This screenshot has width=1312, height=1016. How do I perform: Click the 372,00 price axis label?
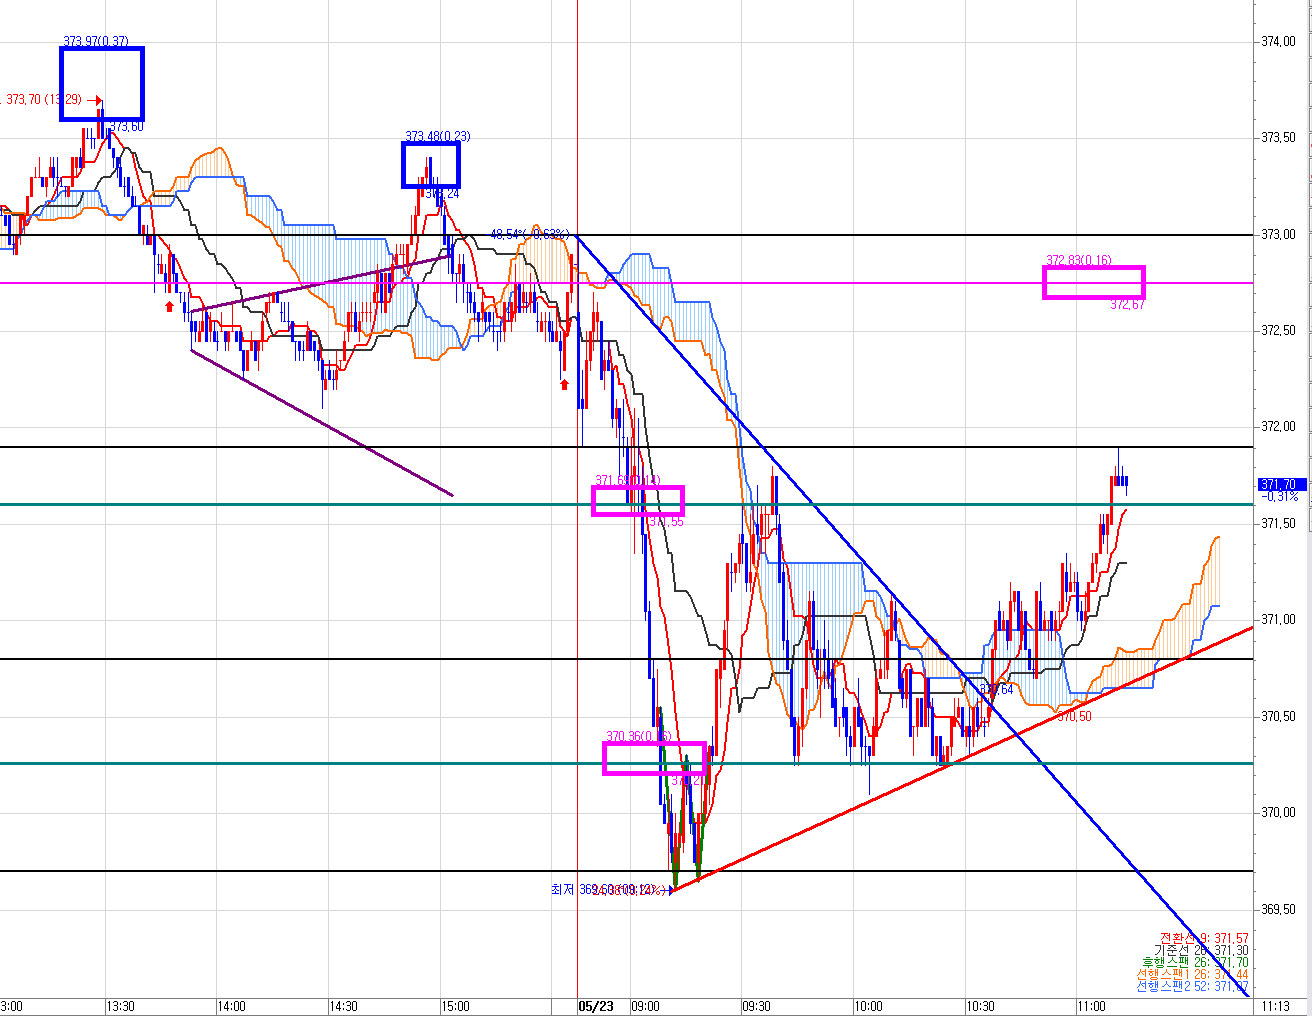pyautogui.click(x=1280, y=426)
